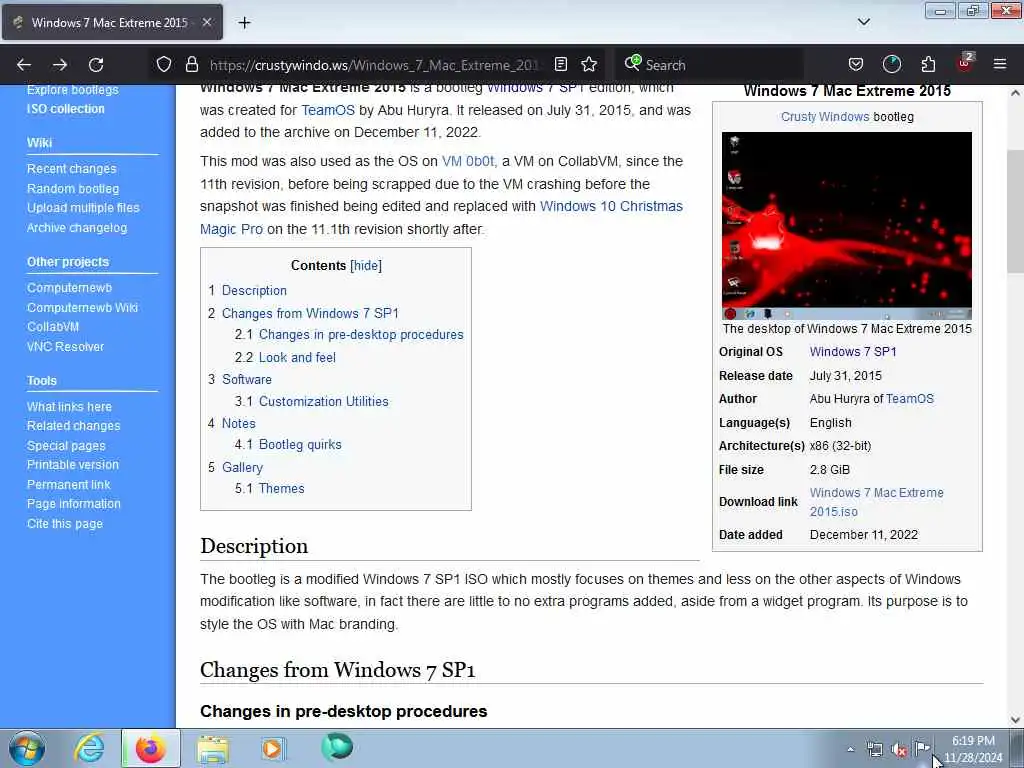This screenshot has height=768, width=1024.
Task: Click the page's vertical scrollbar thumb
Action: (x=1015, y=212)
